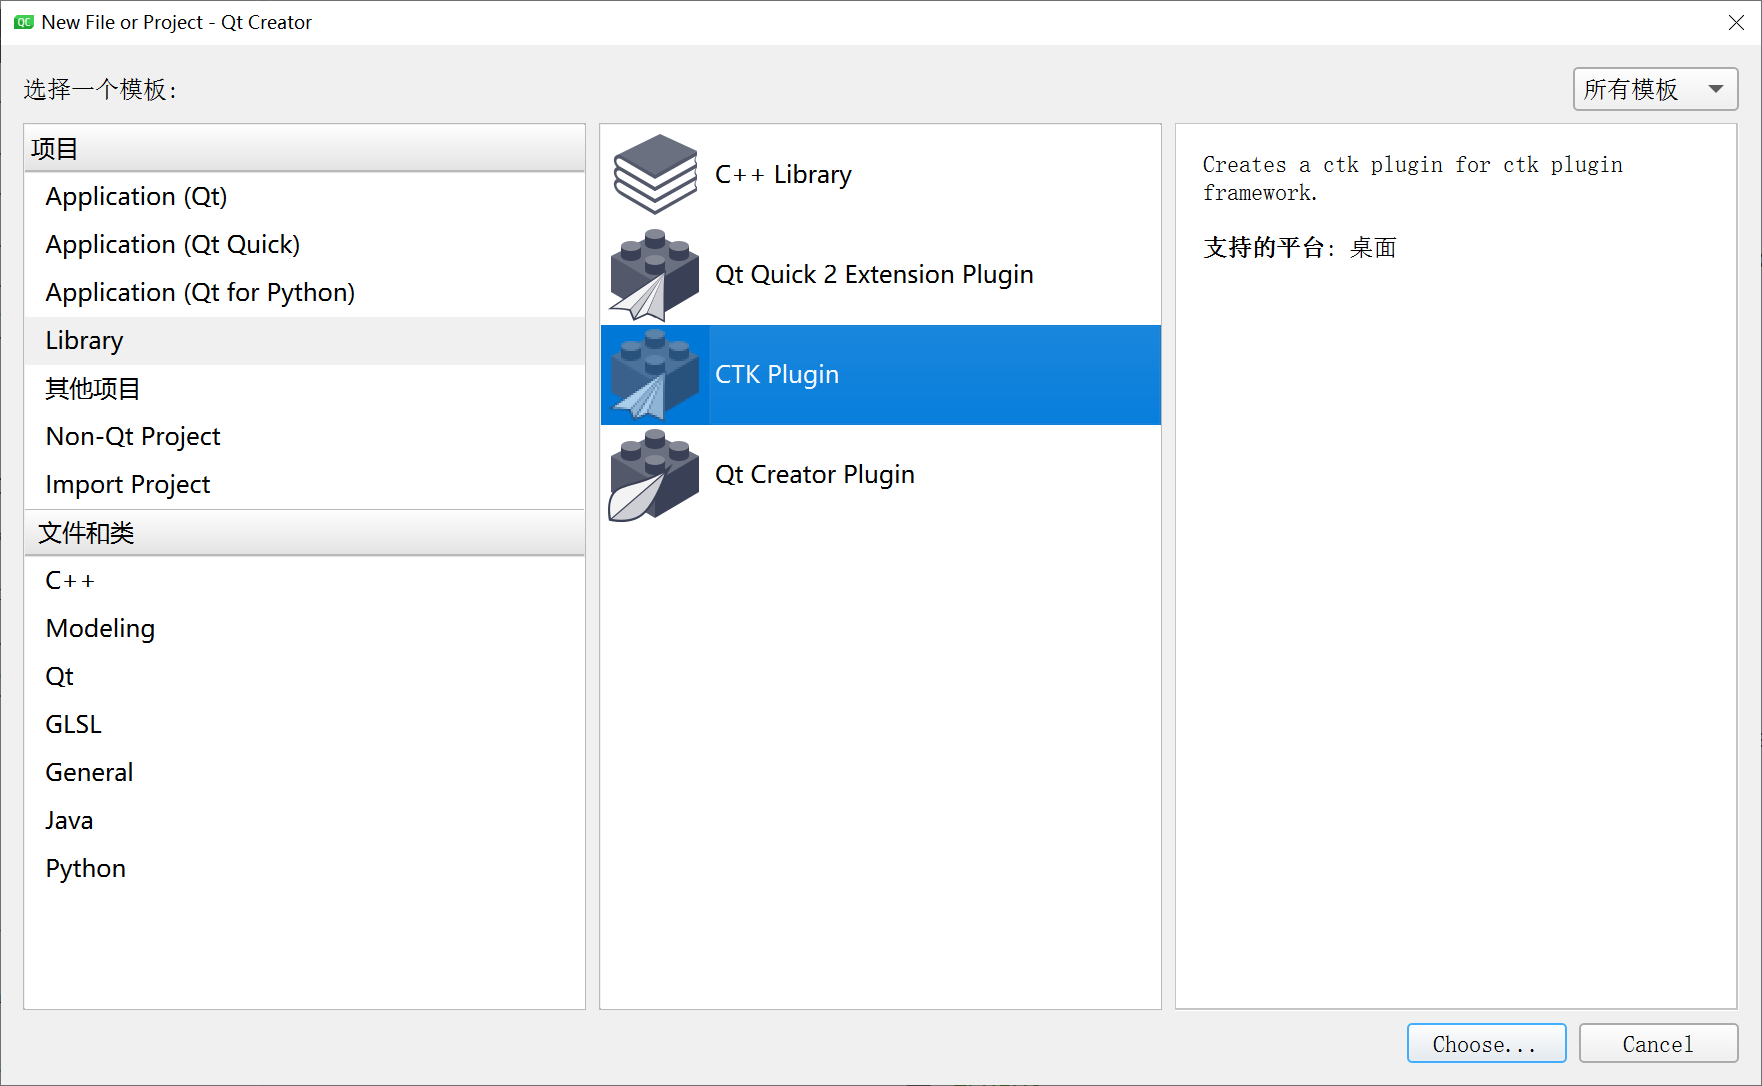Open the Non-Qt Project category

(x=132, y=436)
